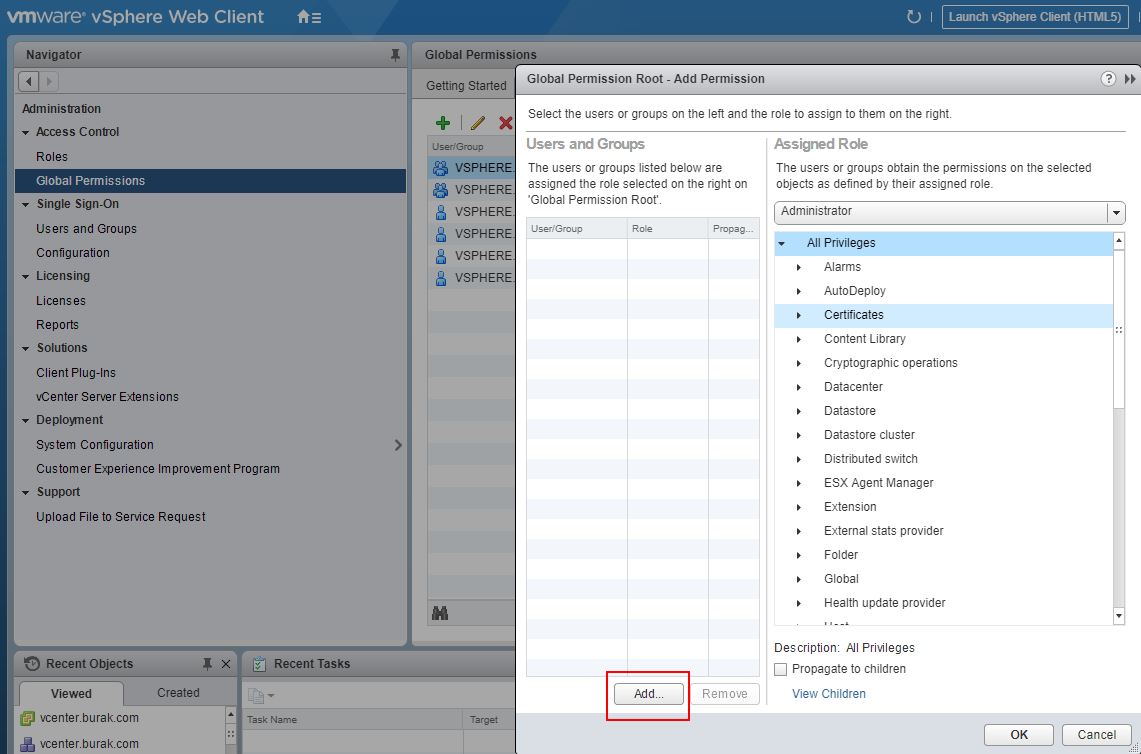Open Users and Groups in Navigator
Screen dimensions: 1141x754
(x=87, y=229)
